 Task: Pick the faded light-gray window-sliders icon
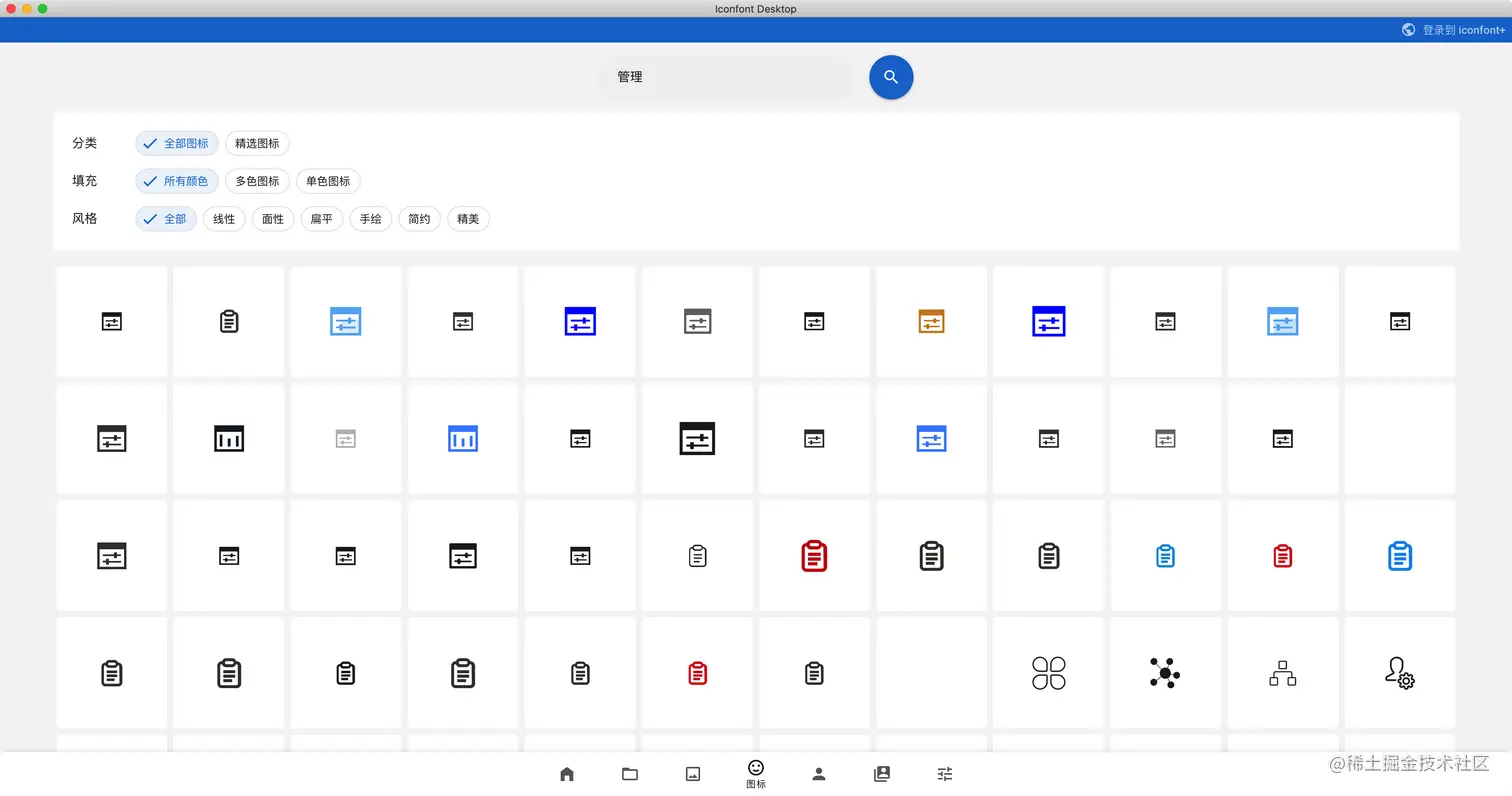tap(346, 438)
